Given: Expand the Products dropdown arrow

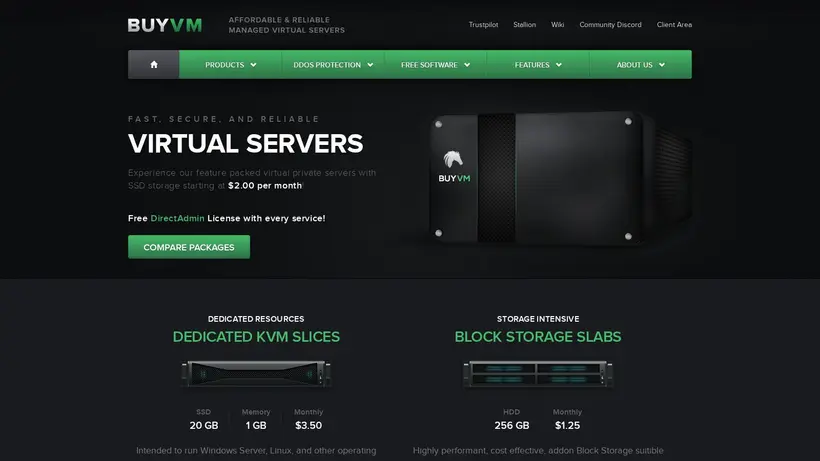Looking at the screenshot, I should 254,65.
